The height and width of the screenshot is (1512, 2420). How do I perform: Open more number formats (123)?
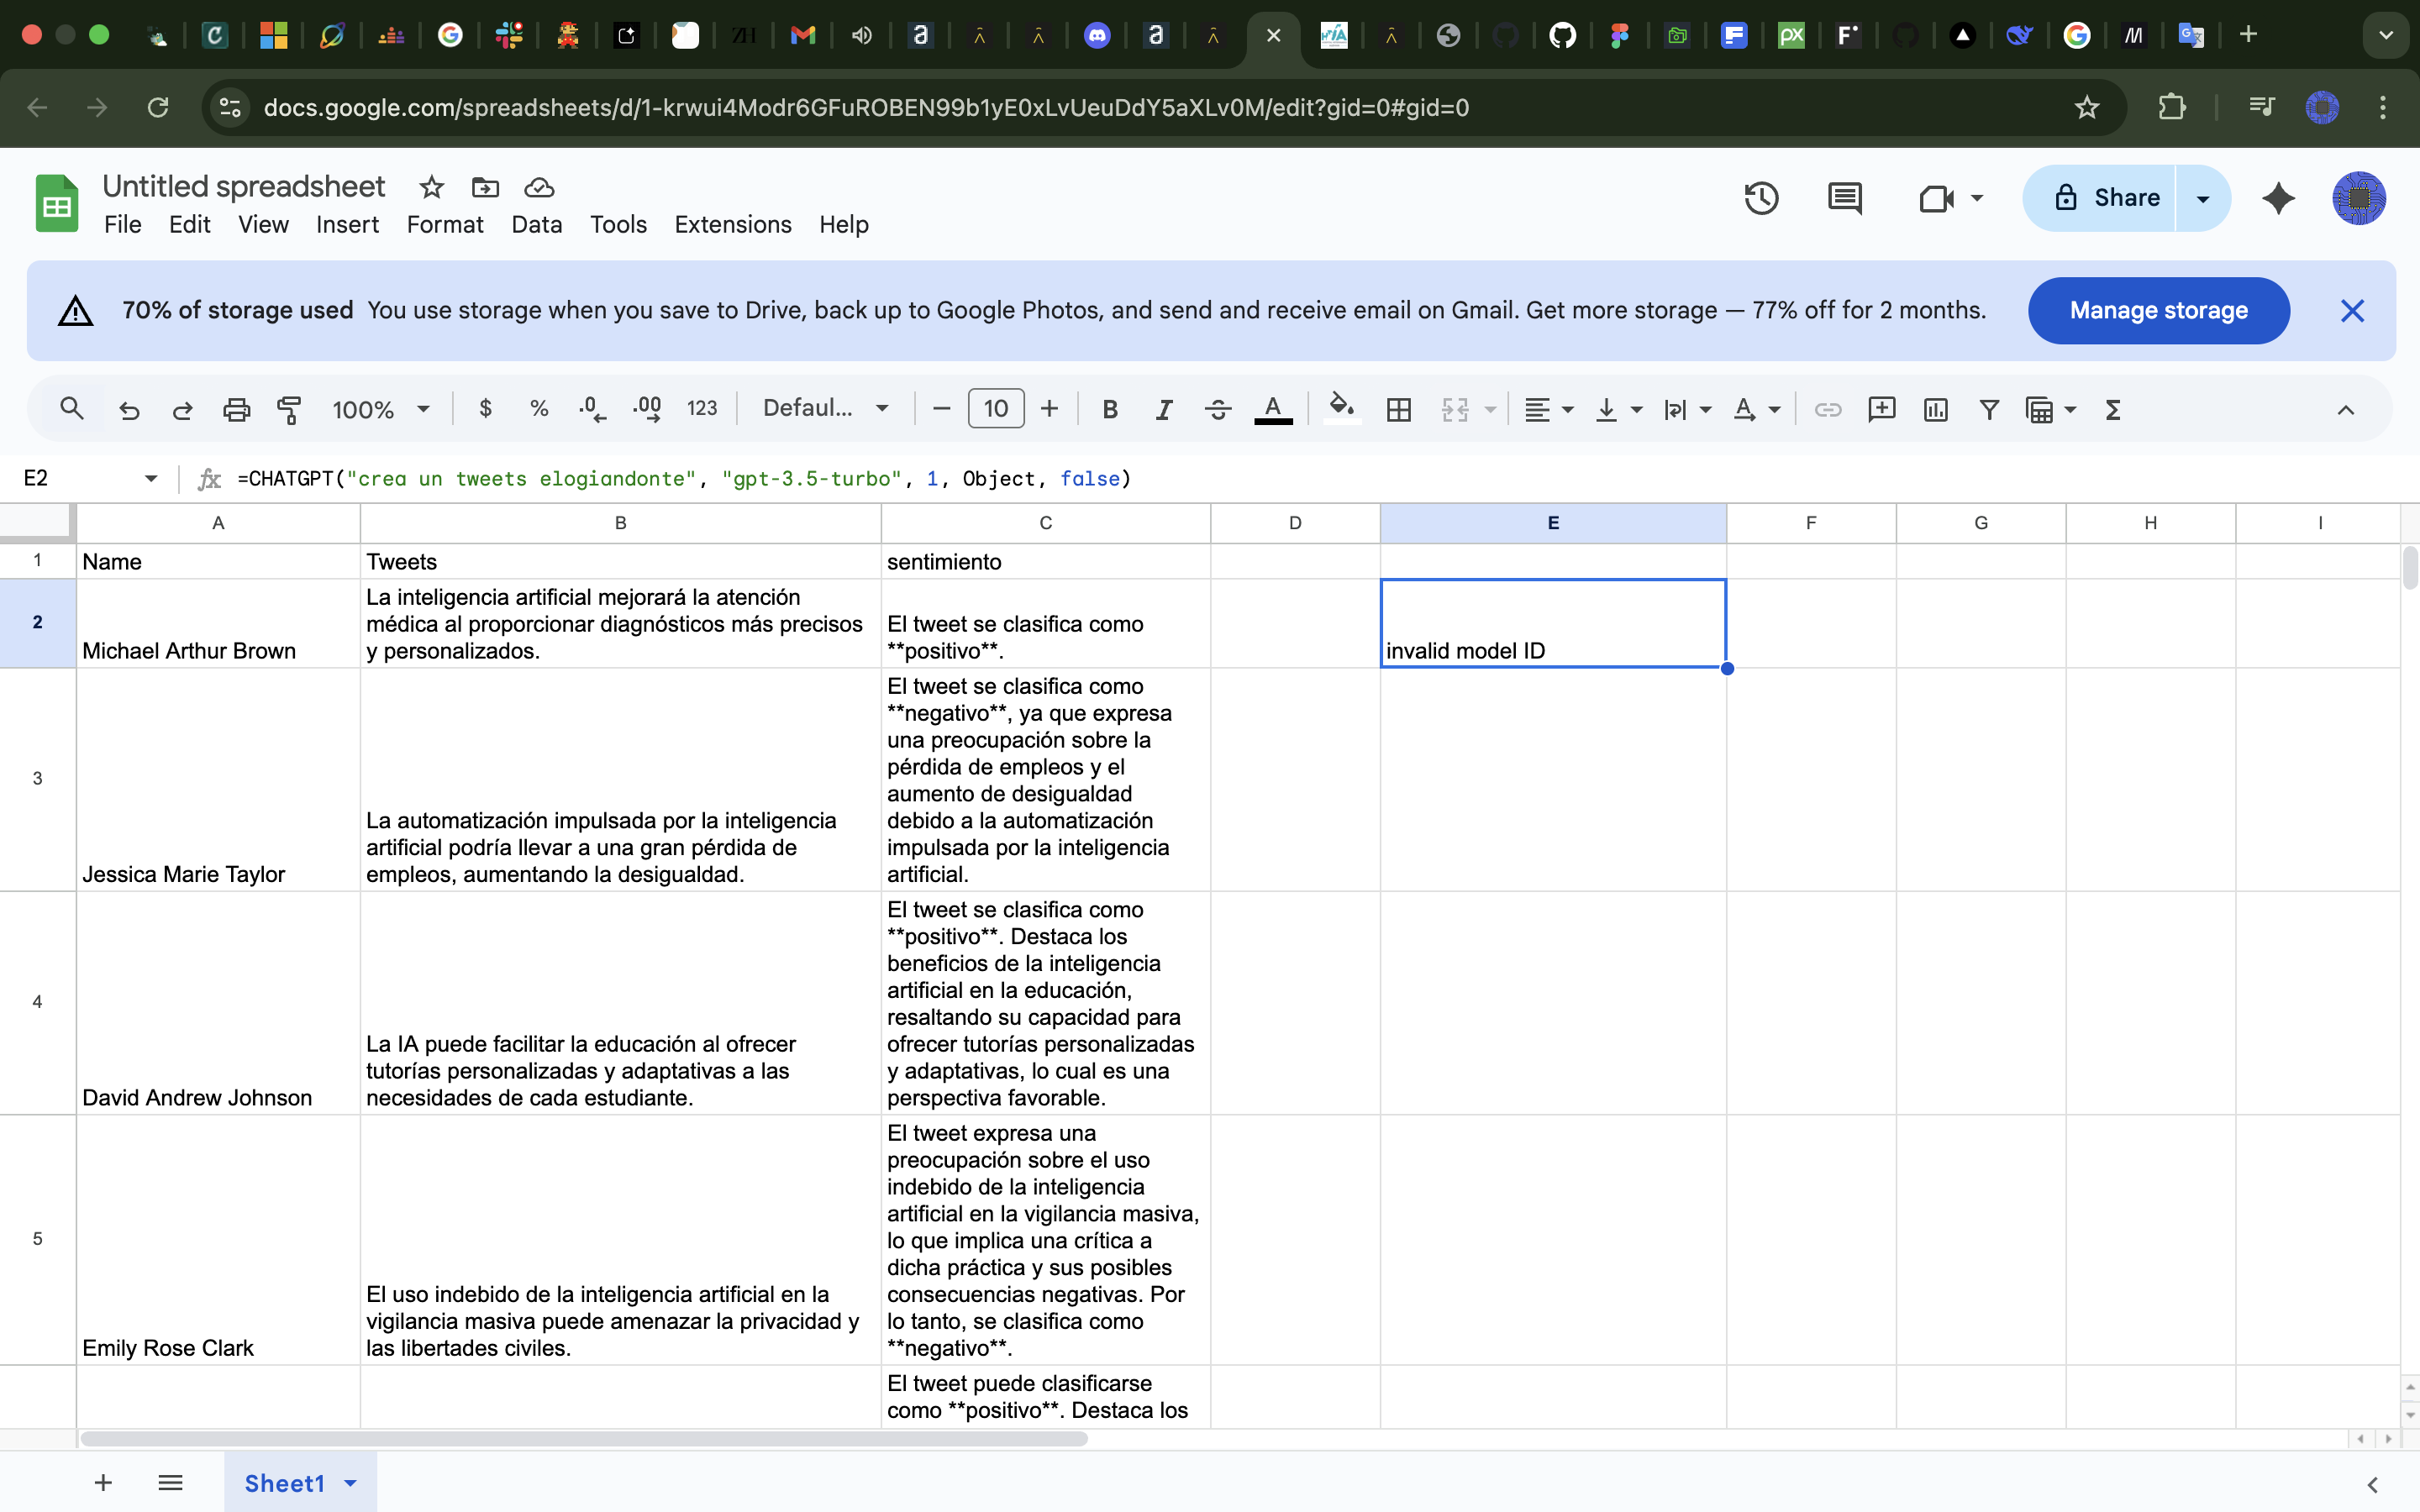tap(702, 408)
